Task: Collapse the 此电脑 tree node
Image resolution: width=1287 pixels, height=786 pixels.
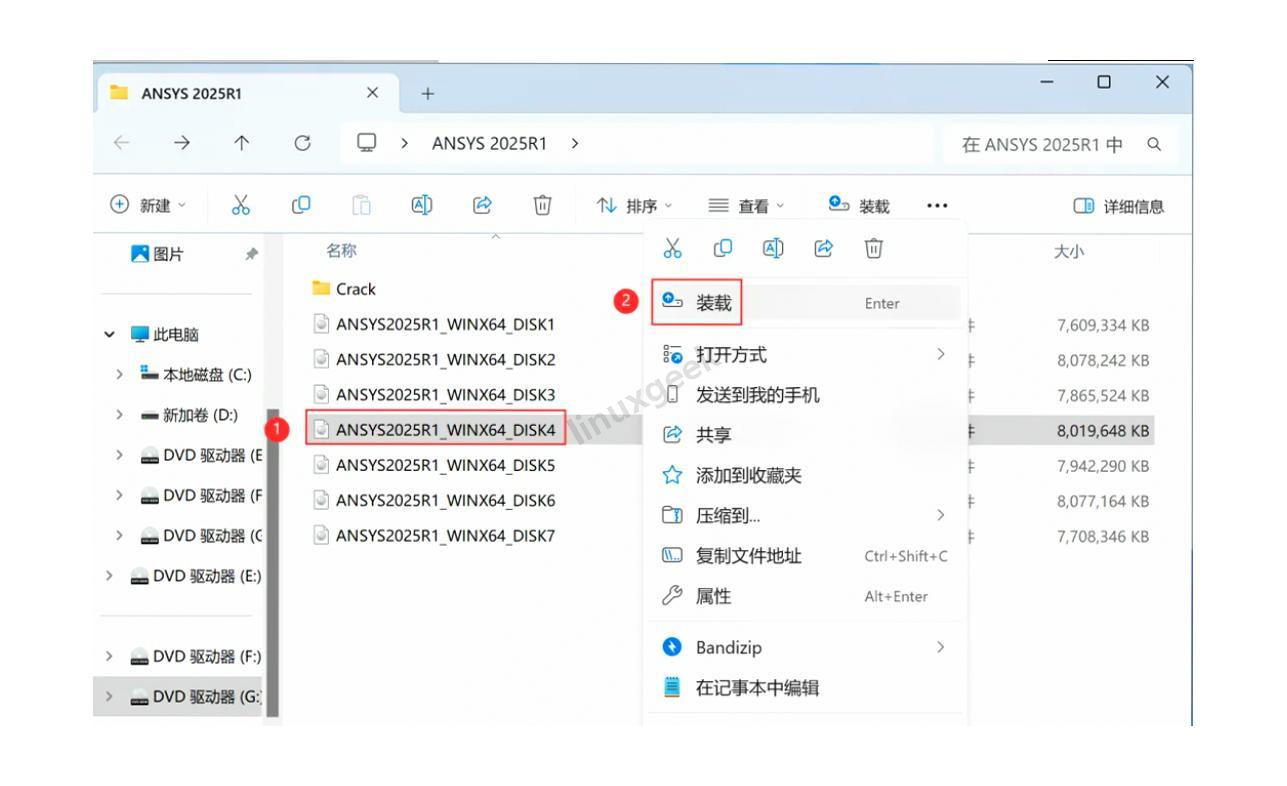Action: point(109,334)
